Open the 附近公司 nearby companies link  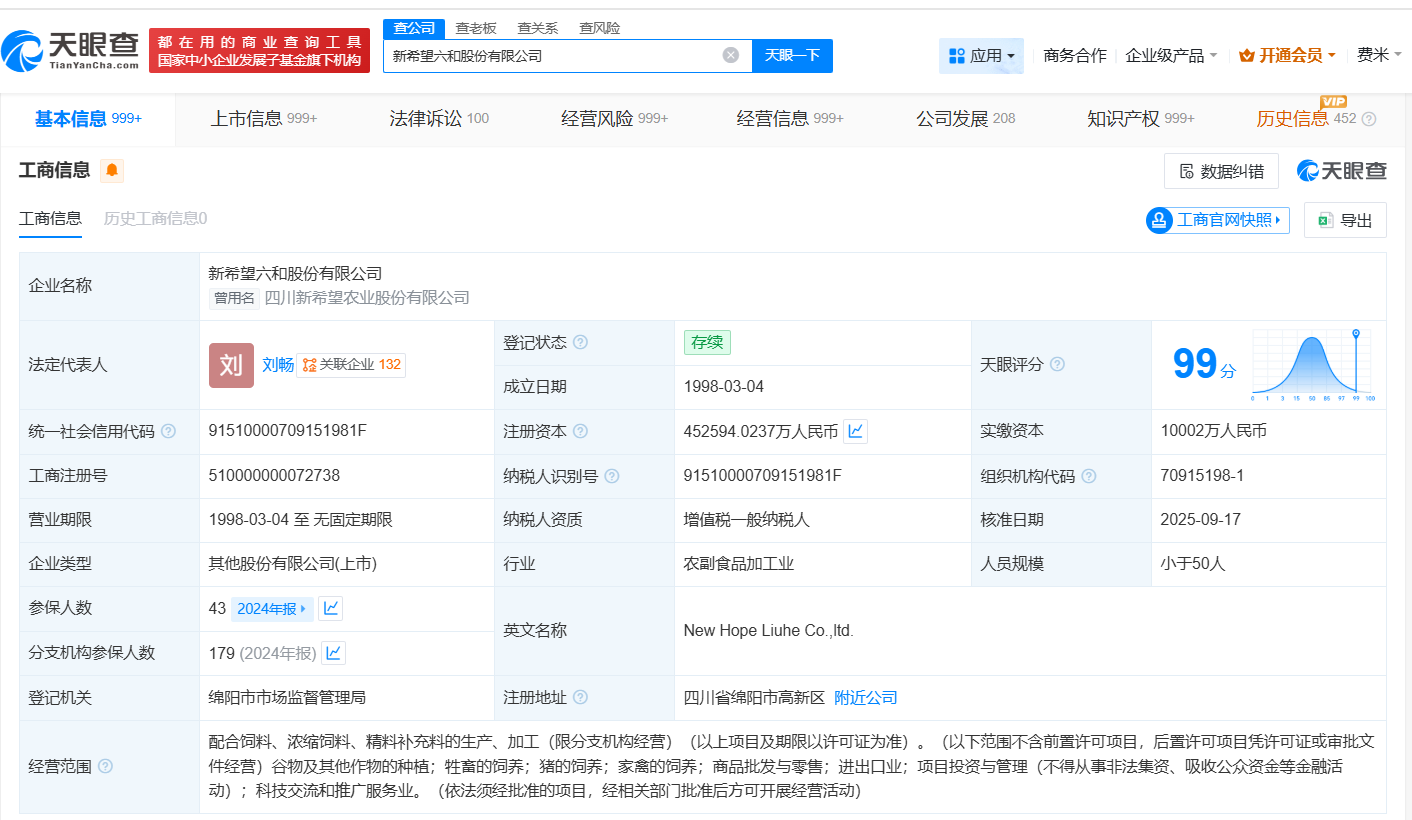point(866,698)
